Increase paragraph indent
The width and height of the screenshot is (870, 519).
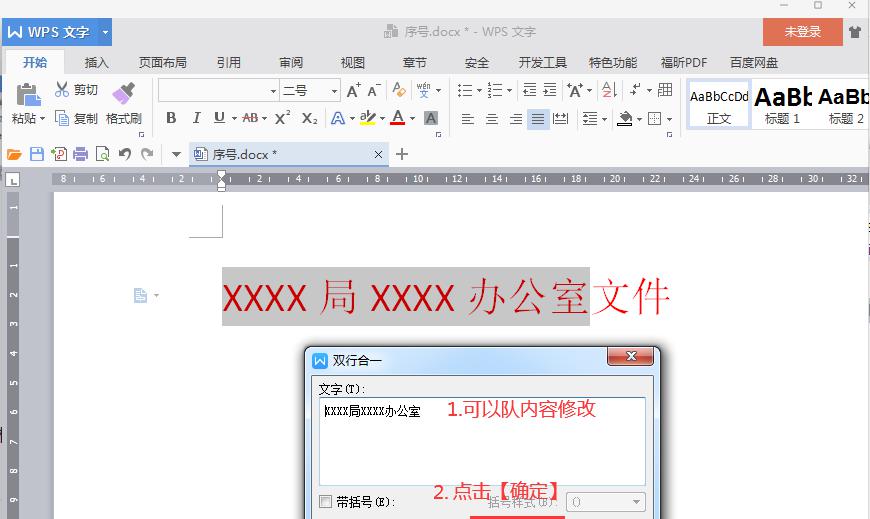(550, 90)
